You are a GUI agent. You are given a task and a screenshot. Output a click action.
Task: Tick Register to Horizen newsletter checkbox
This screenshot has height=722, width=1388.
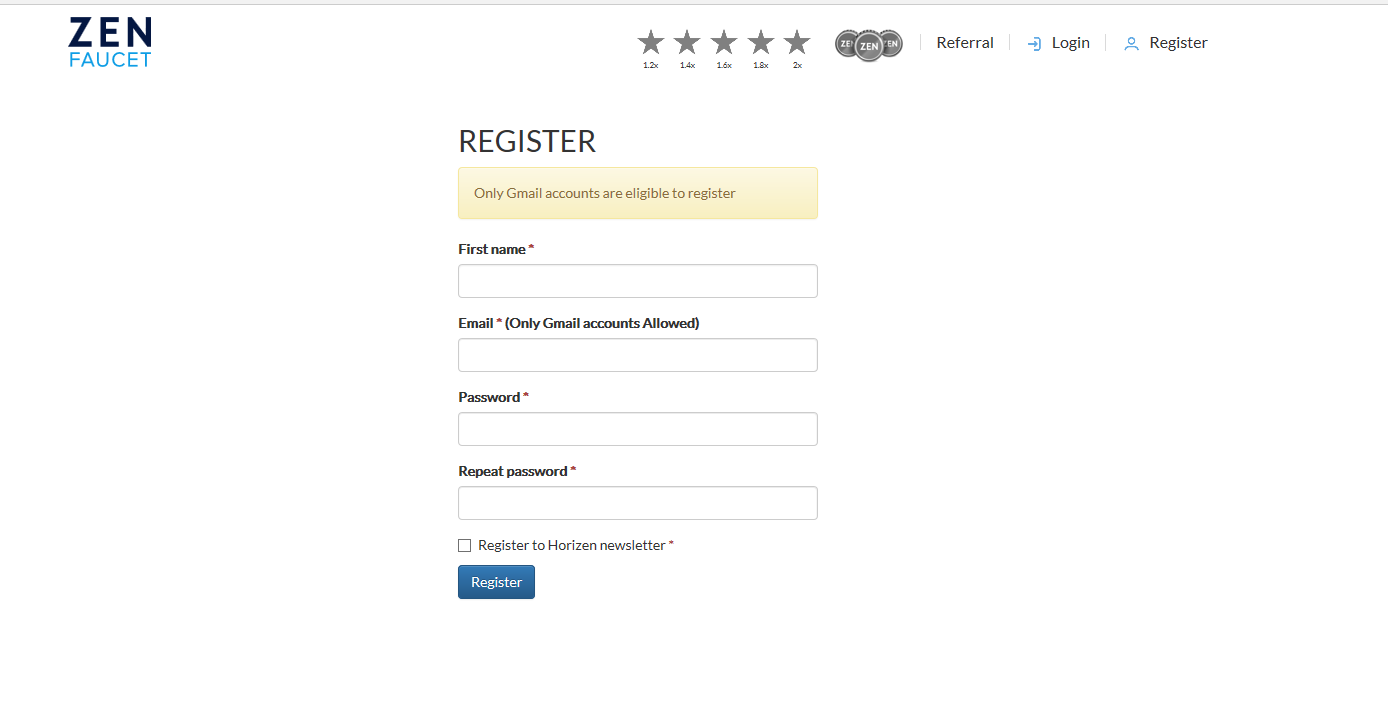pyautogui.click(x=464, y=545)
